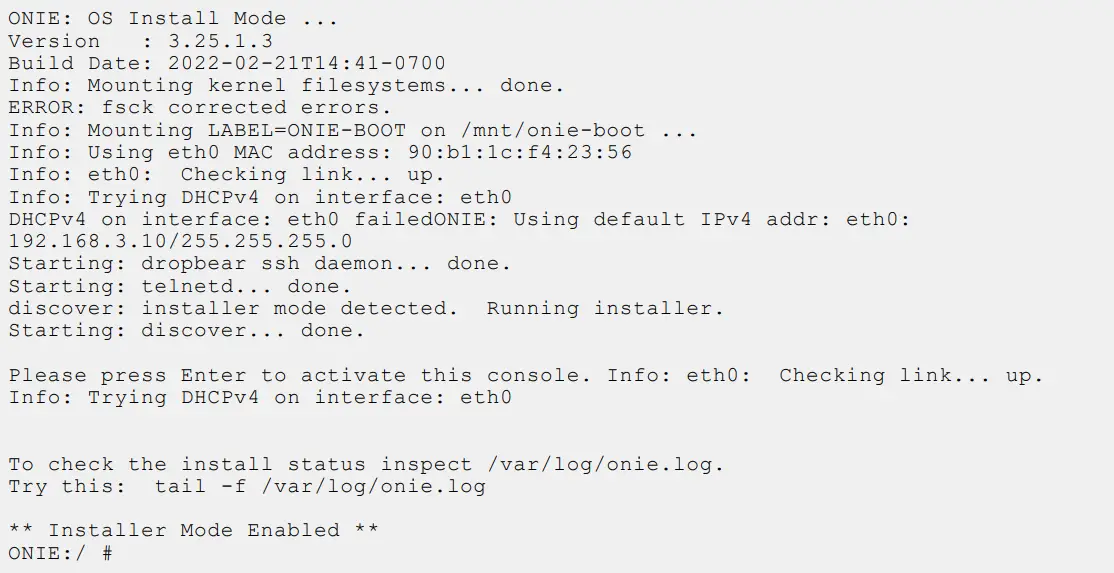1114x573 pixels.
Task: Click the "dropbear ssh daemon" startup line
Action: point(260,264)
